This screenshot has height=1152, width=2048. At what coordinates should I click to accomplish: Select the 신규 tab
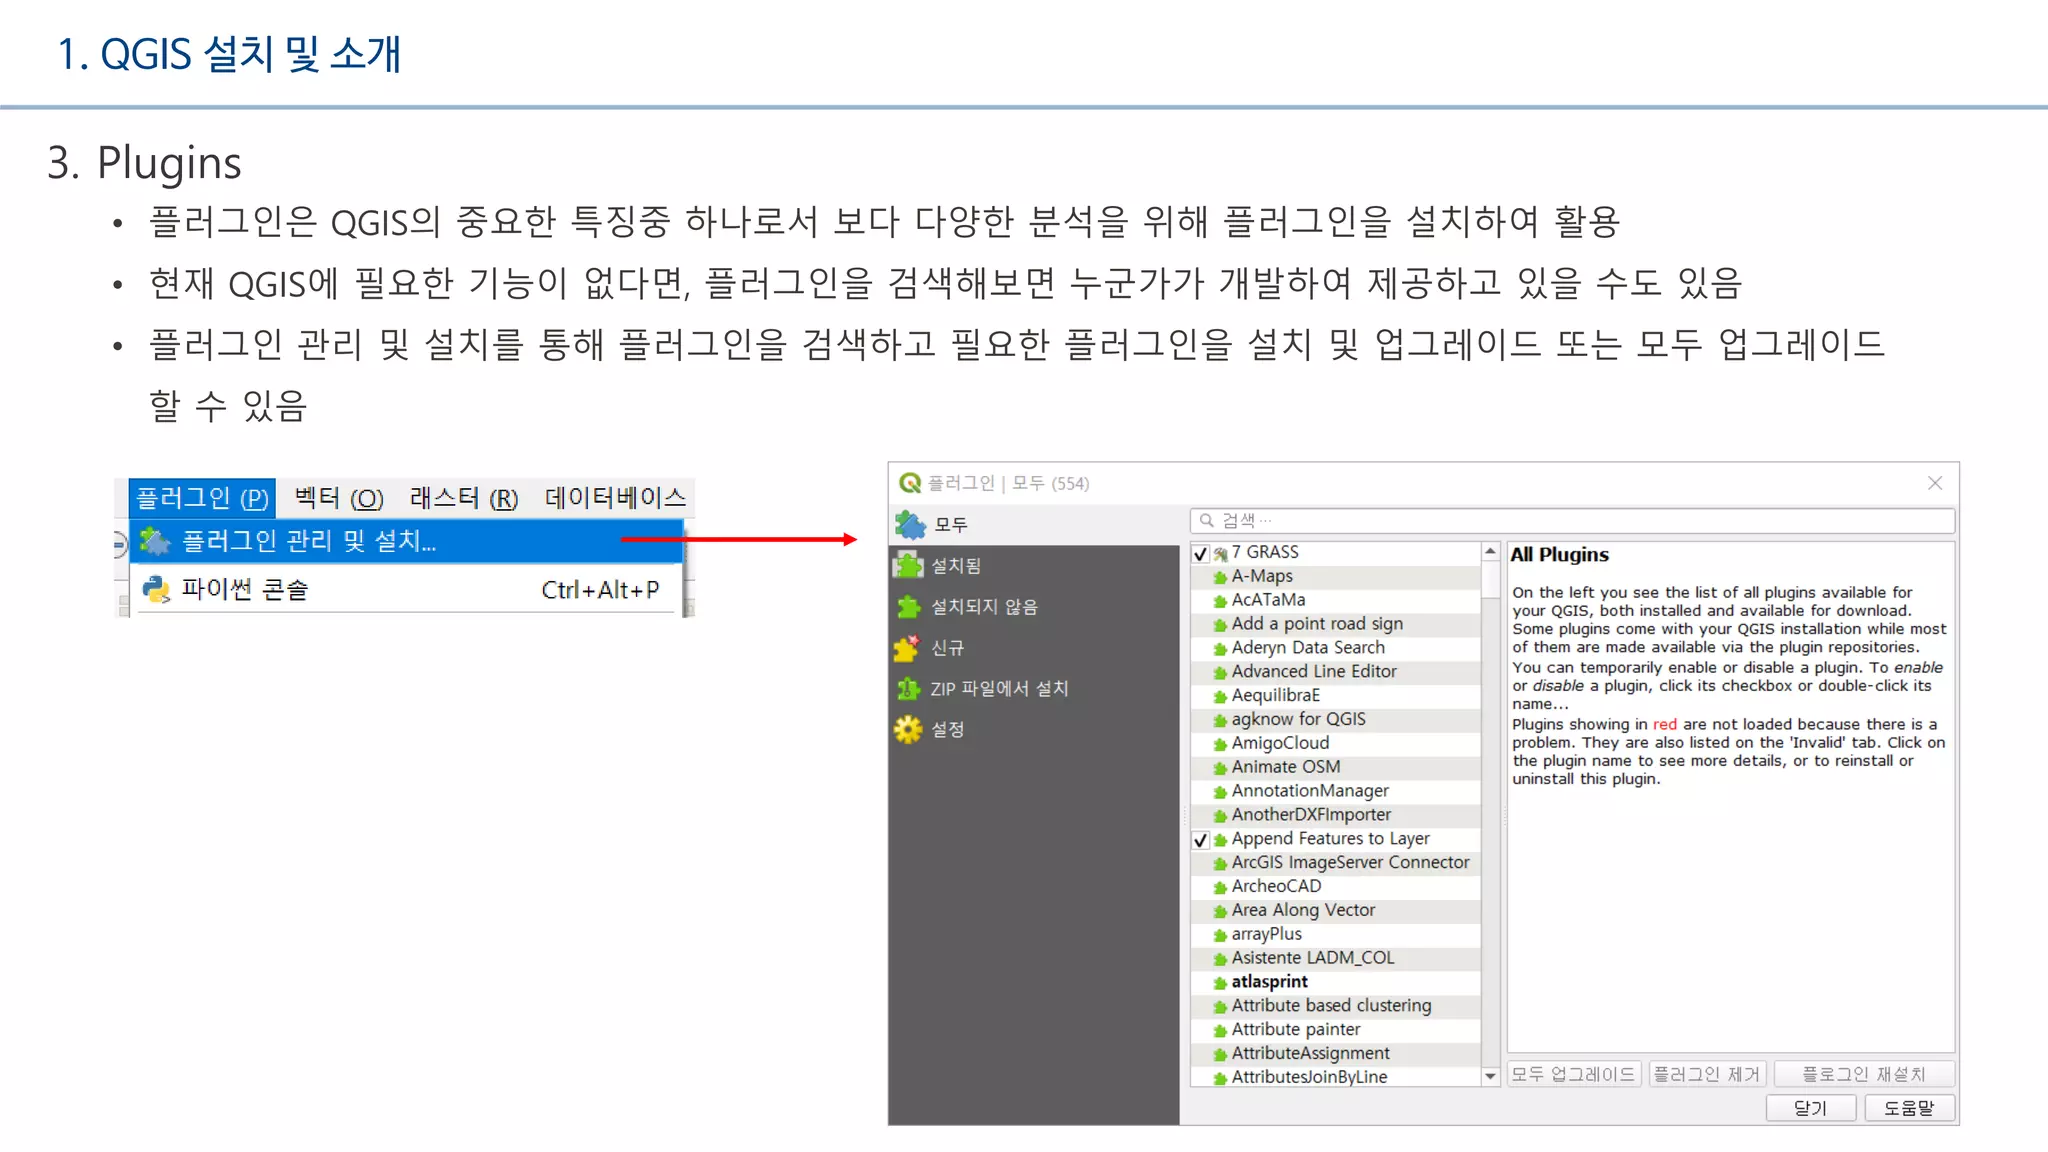tap(1034, 648)
